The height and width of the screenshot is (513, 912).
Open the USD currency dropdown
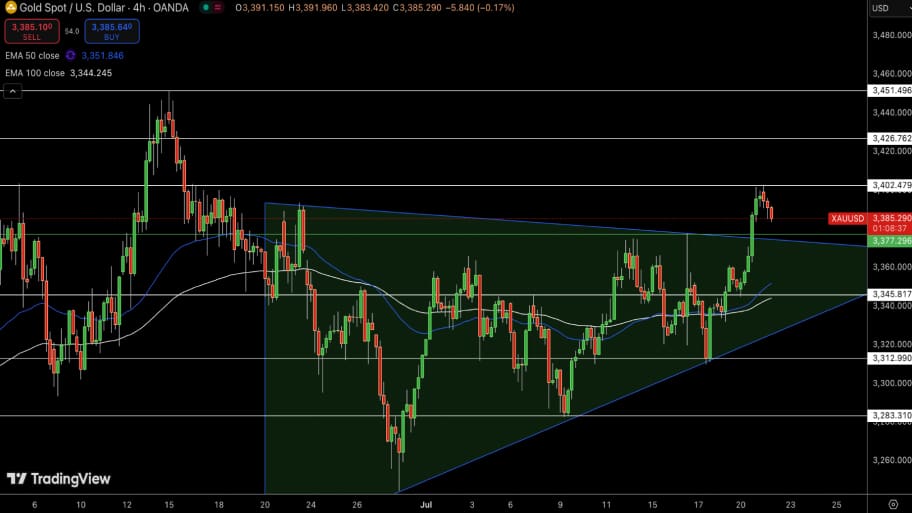(890, 8)
